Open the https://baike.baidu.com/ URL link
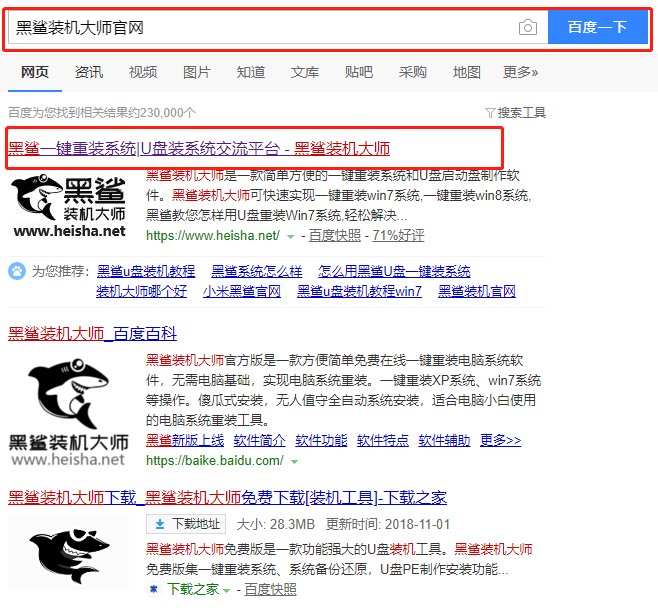658x611 pixels. (214, 461)
